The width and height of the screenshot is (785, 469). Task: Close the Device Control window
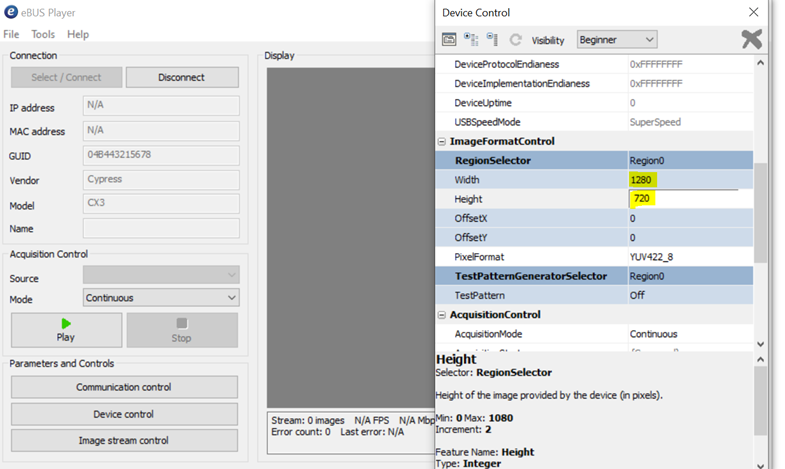point(753,12)
